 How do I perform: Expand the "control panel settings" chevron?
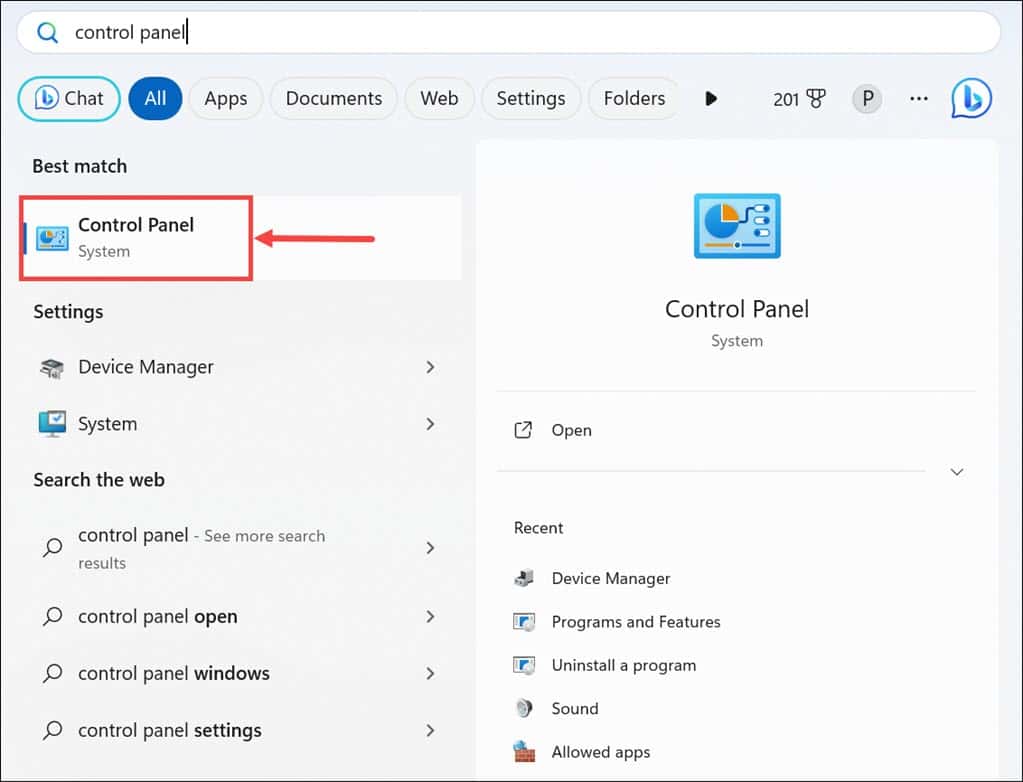pos(430,730)
